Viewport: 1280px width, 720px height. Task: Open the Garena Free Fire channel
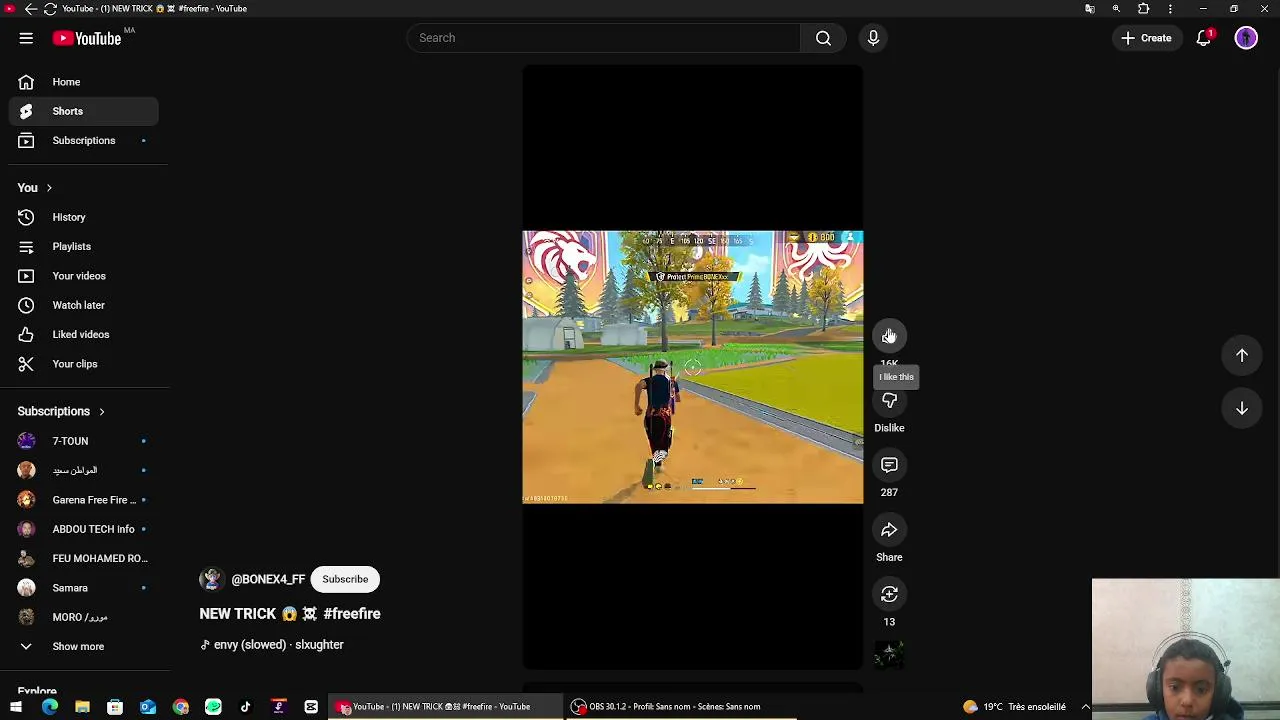click(x=84, y=500)
